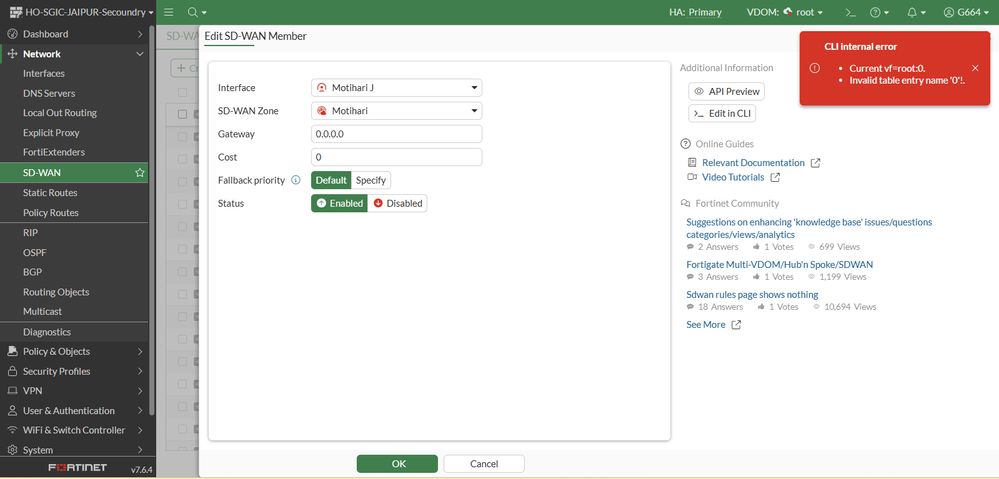Viewport: 999px width, 479px height.
Task: Expand the User & Authentication chevron
Action: pos(140,411)
